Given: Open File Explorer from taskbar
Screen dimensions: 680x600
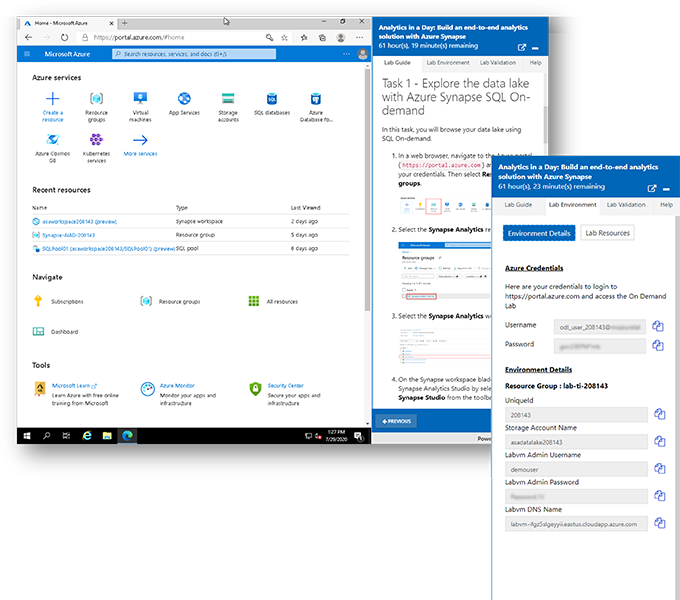Looking at the screenshot, I should (x=107, y=436).
